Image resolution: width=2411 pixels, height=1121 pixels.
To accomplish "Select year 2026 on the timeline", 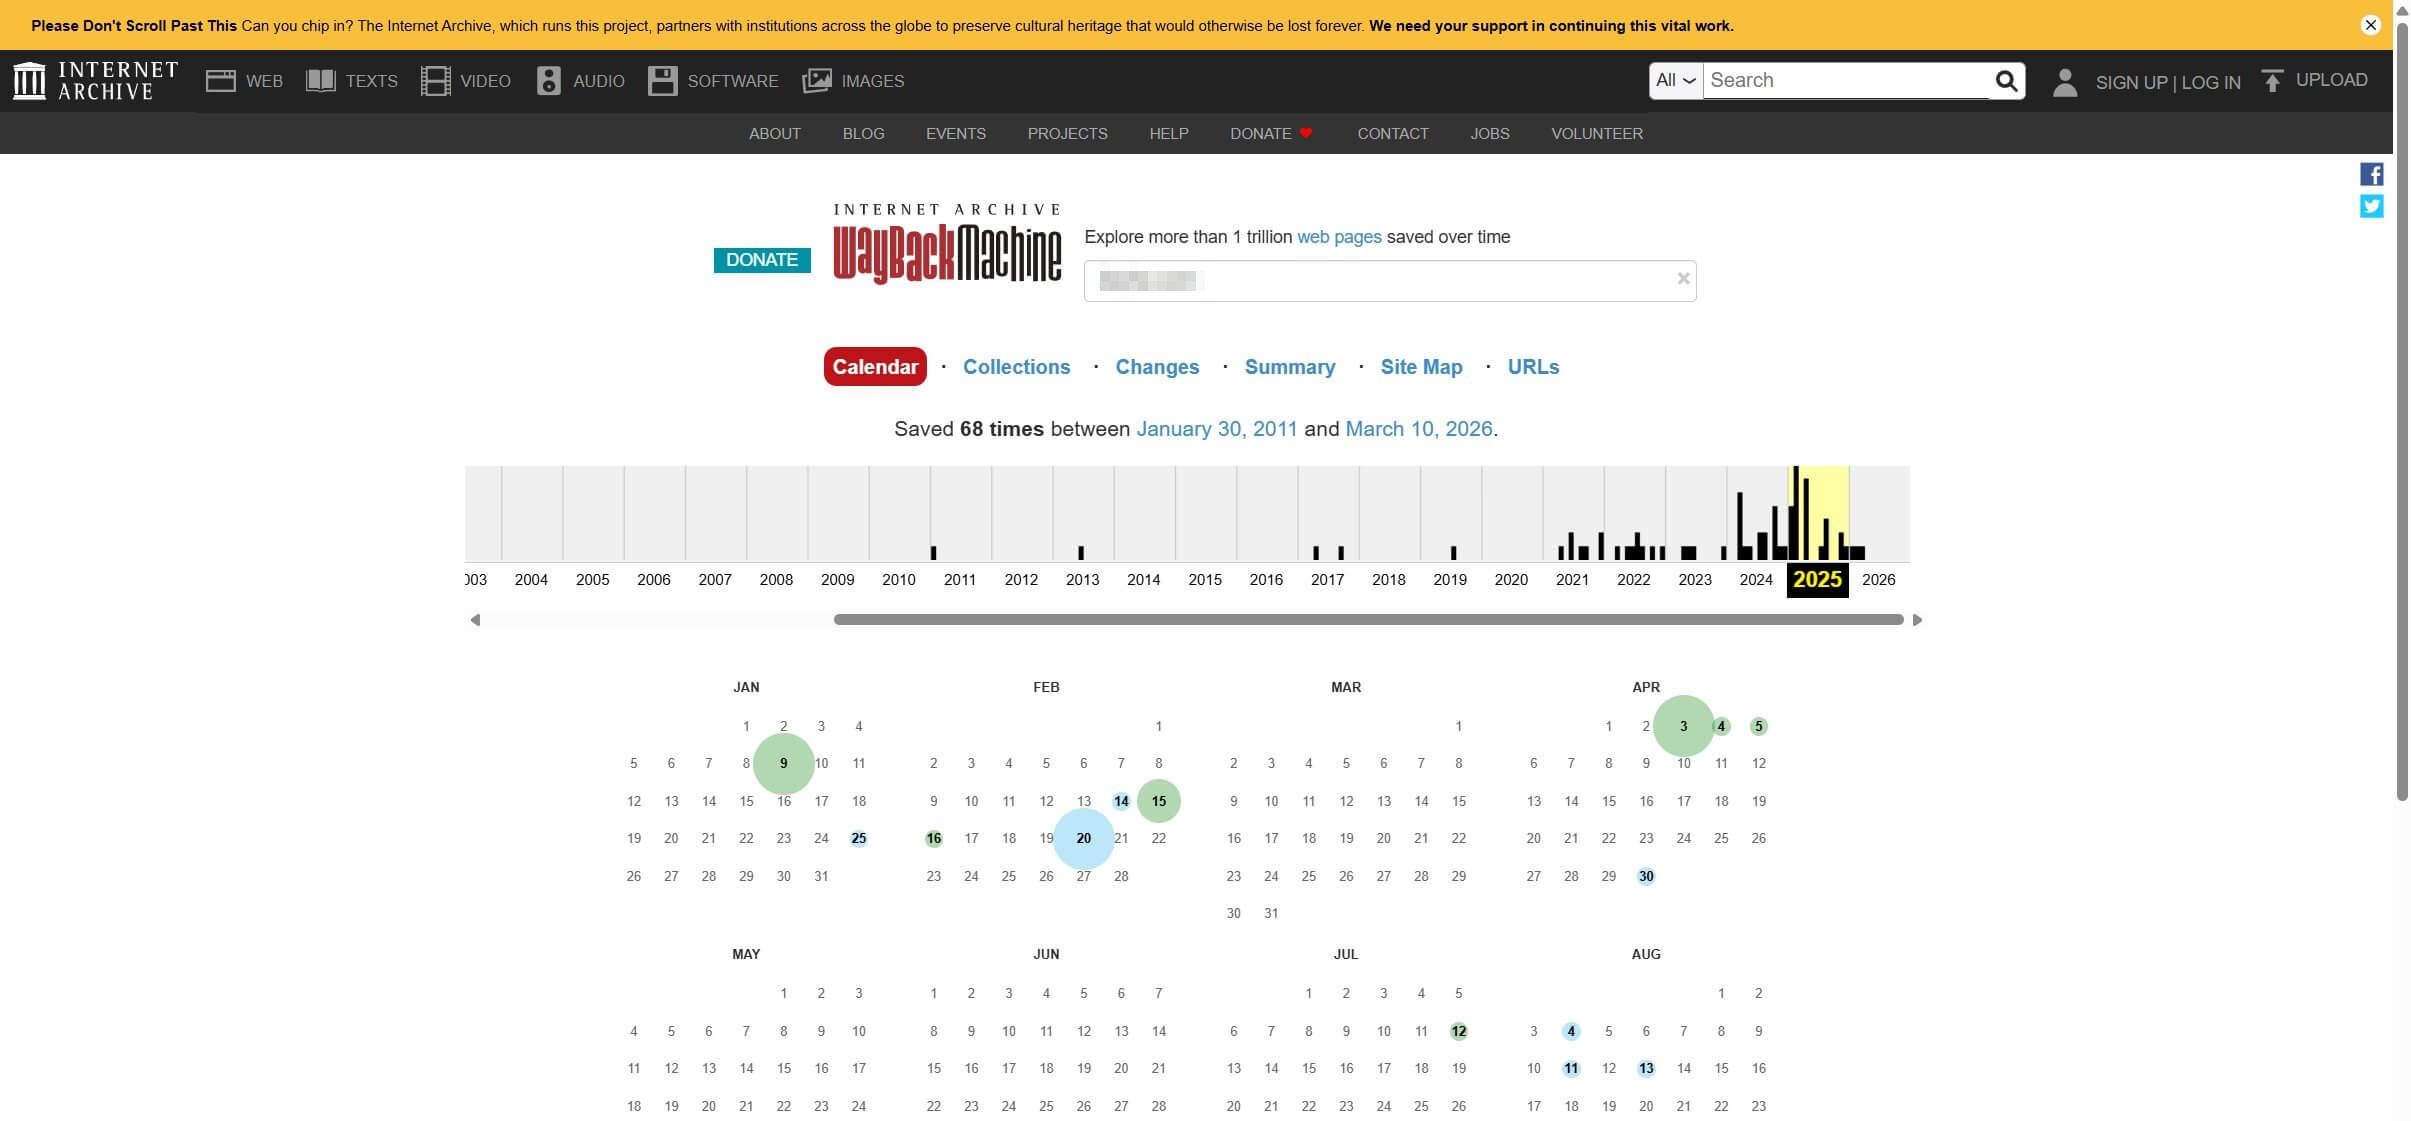I will coord(1878,580).
